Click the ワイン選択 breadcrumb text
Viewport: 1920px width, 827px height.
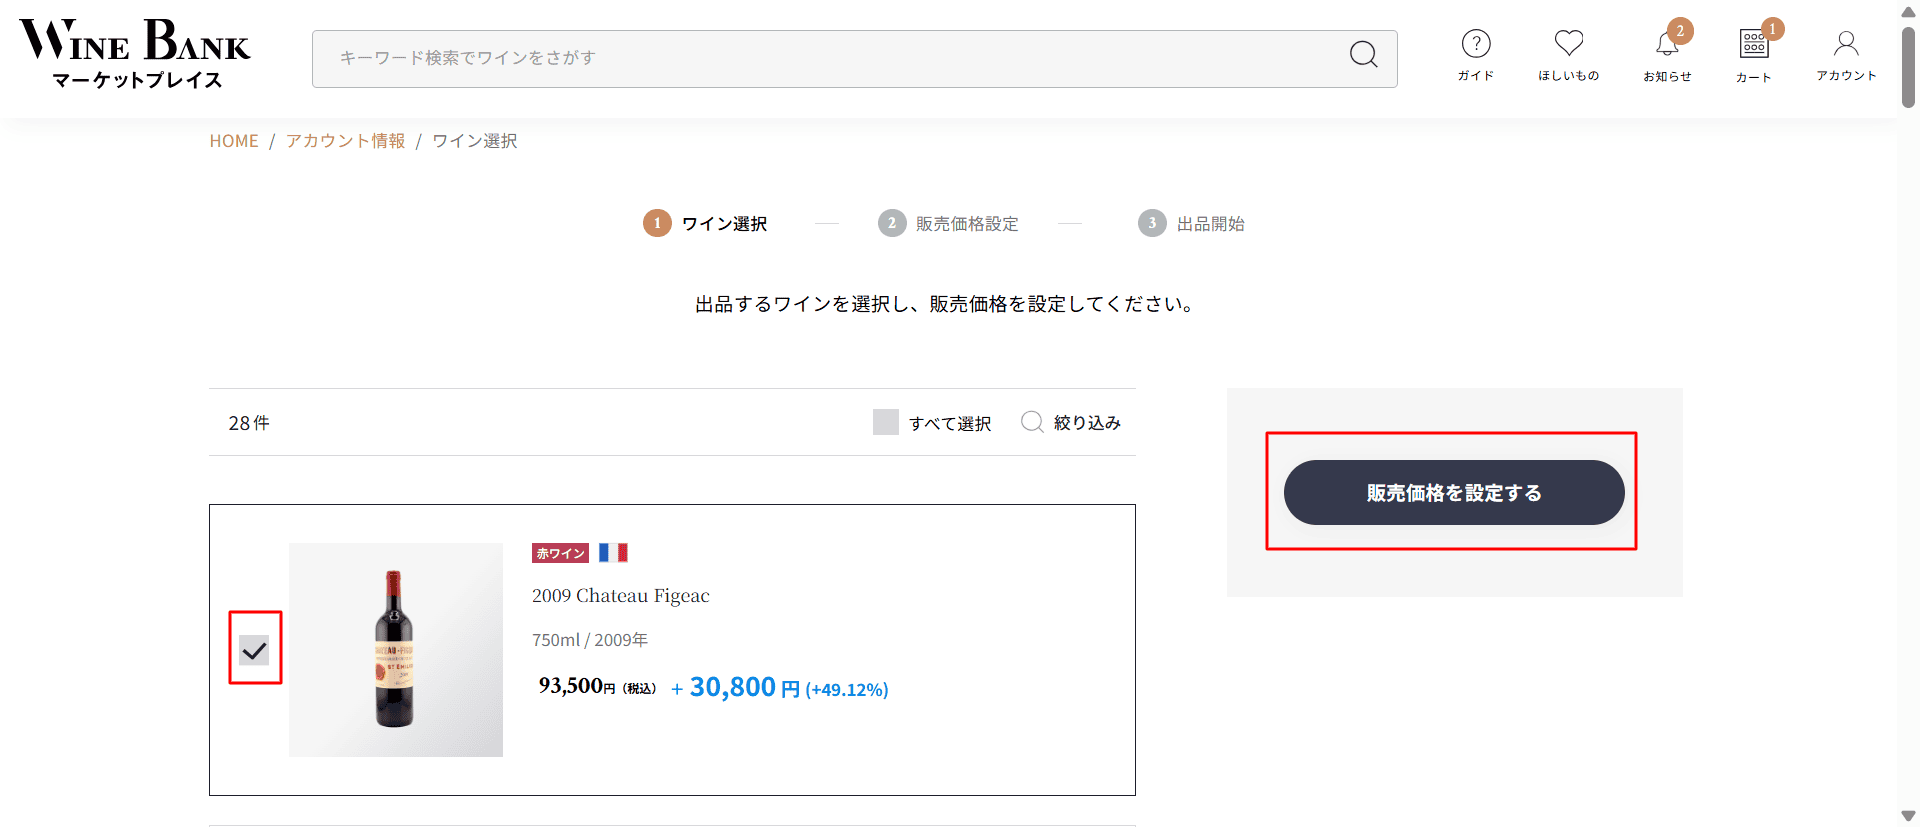click(475, 141)
